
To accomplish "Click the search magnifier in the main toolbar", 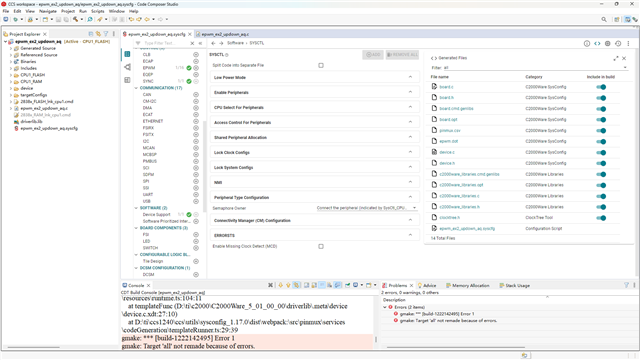I will [x=604, y=19].
